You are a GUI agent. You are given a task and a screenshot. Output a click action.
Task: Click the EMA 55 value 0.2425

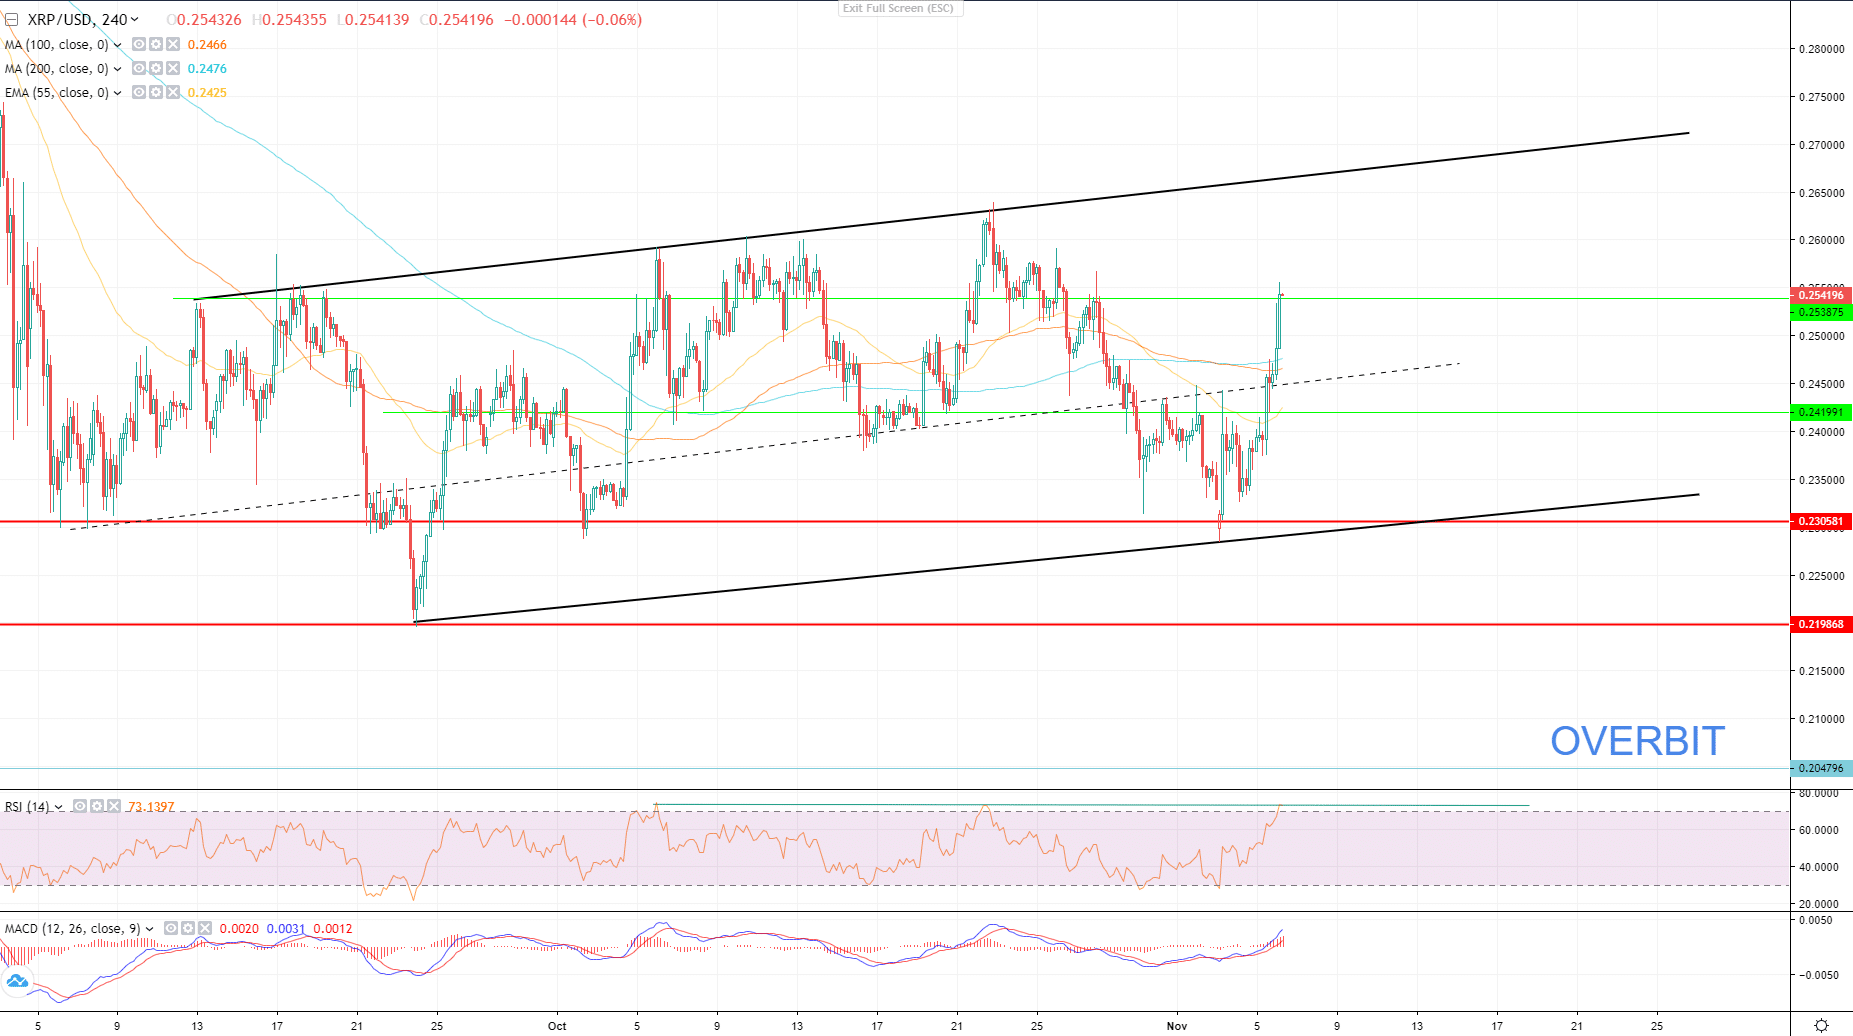[207, 93]
